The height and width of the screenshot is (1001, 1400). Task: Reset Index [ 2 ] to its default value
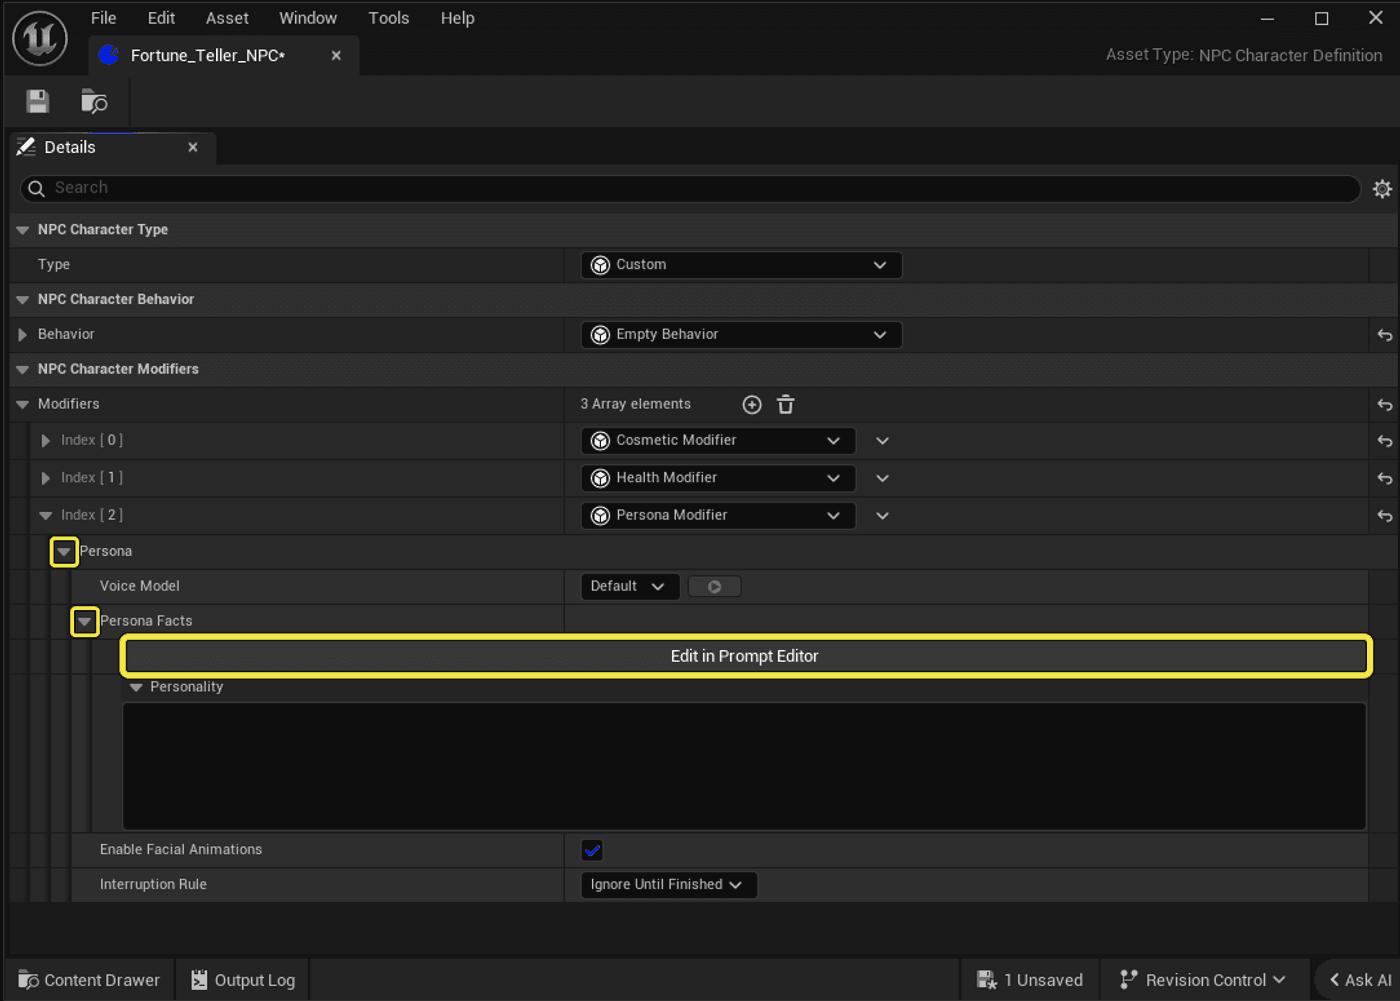[x=1384, y=516]
